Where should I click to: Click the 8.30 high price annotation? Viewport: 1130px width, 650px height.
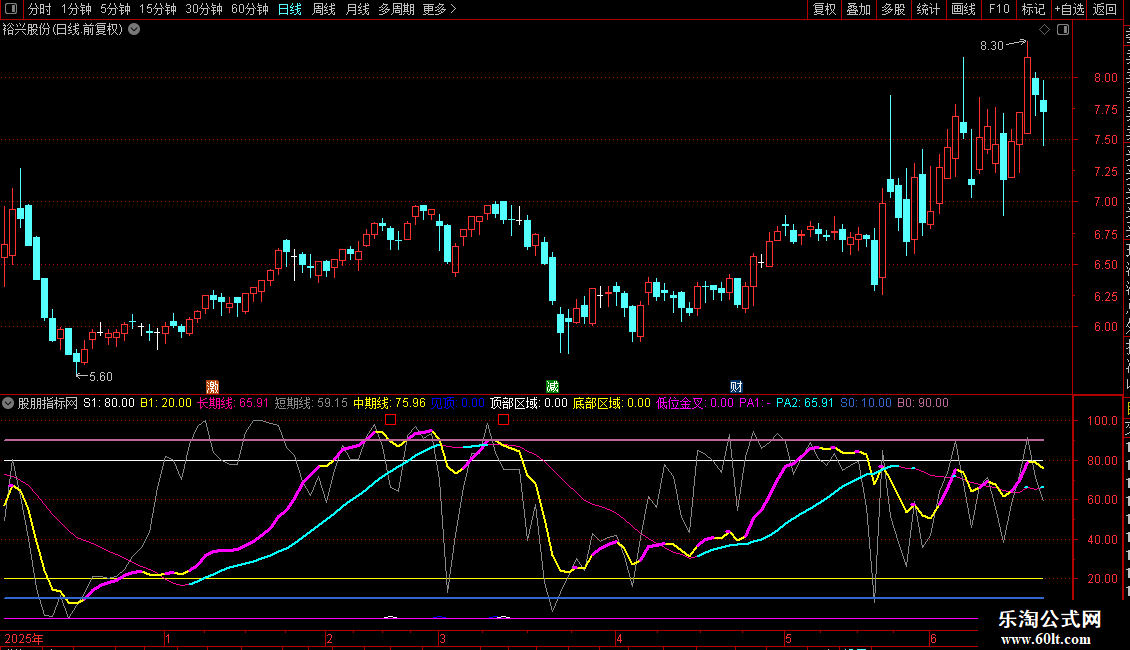pyautogui.click(x=992, y=45)
